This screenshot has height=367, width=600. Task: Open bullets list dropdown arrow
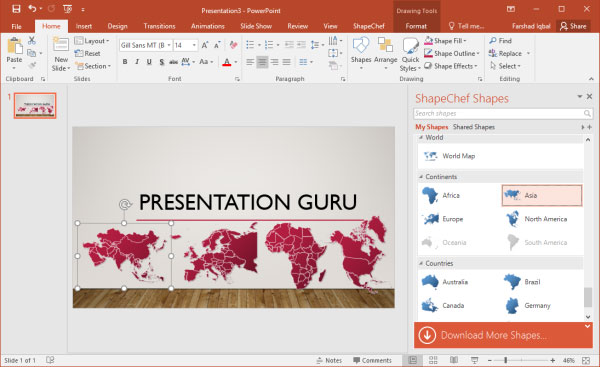(x=259, y=45)
